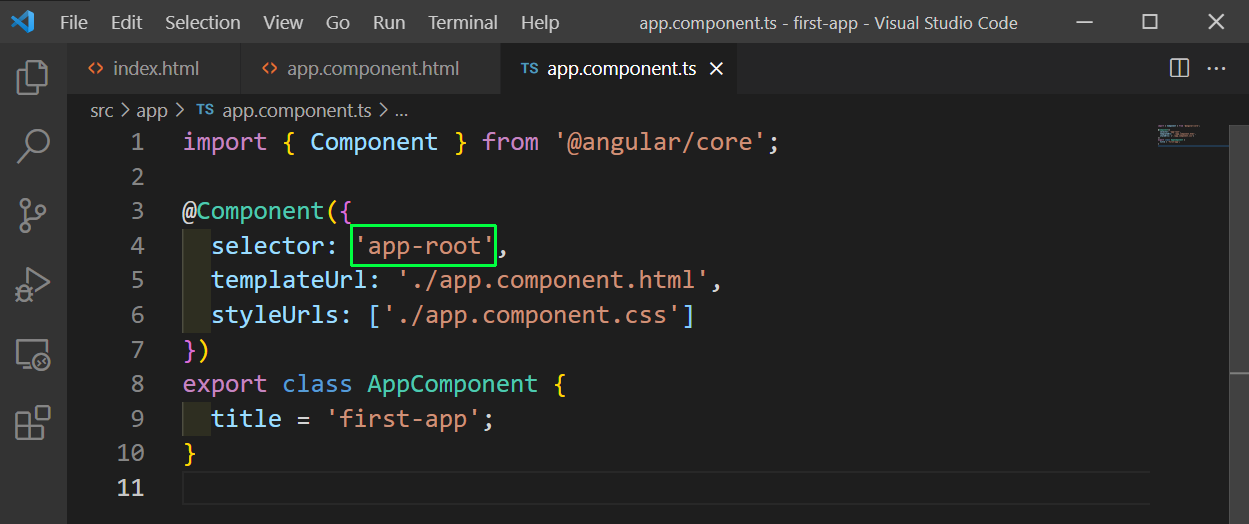This screenshot has width=1249, height=524.
Task: Click the 'app-root' selector string
Action: pyautogui.click(x=424, y=246)
